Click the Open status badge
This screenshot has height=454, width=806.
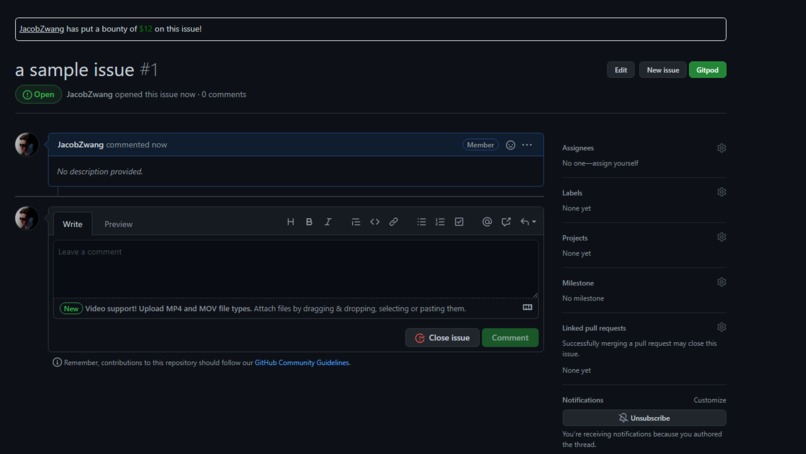click(38, 95)
